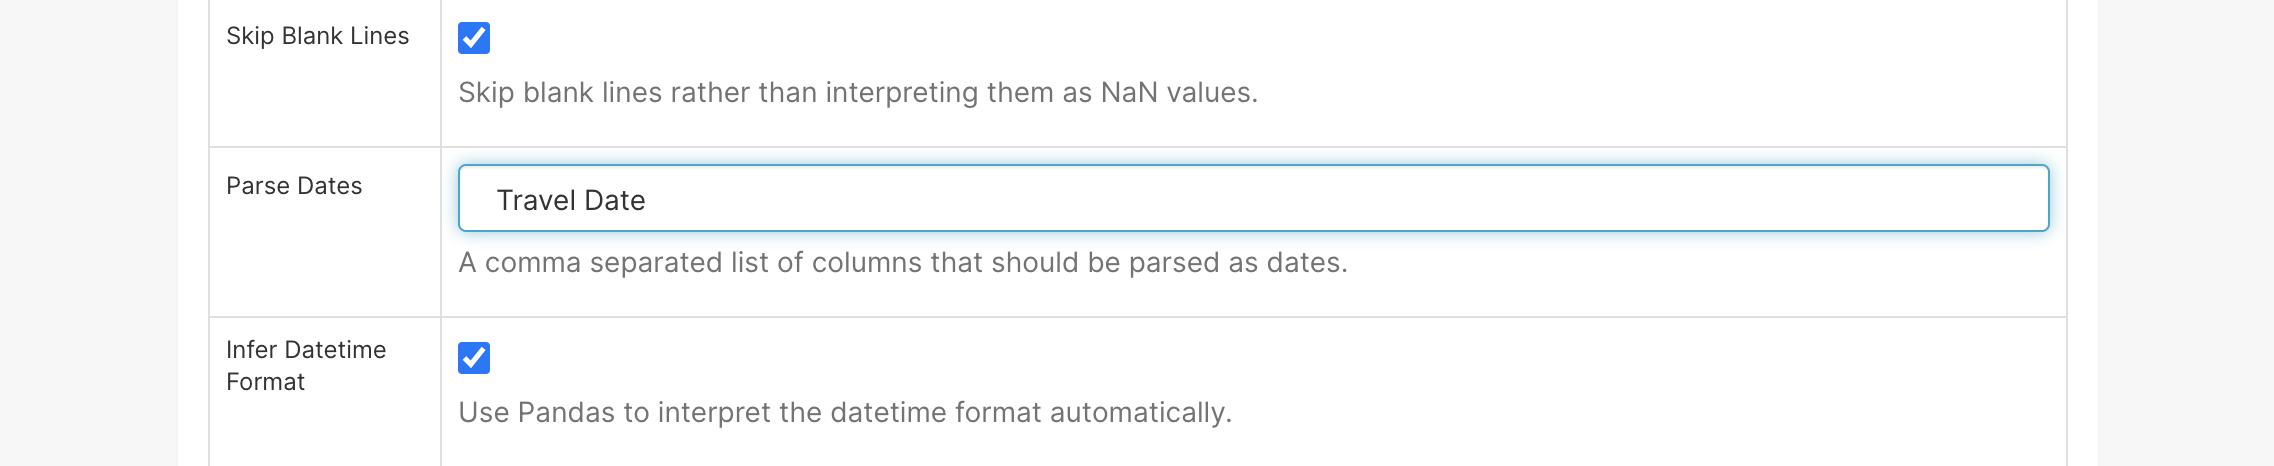Disable the Infer Datetime Format checkbox
The height and width of the screenshot is (466, 2274).
[x=474, y=358]
